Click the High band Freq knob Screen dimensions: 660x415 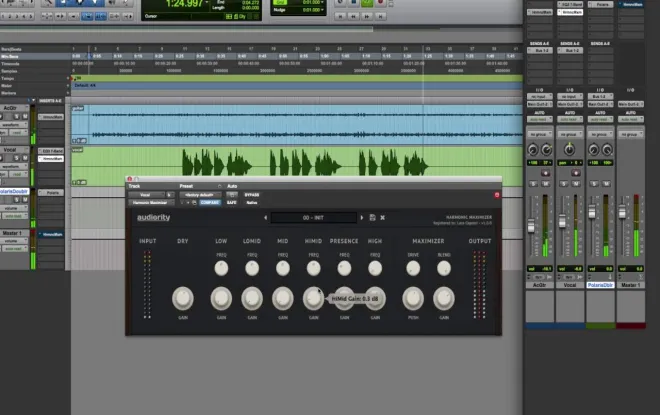(x=375, y=268)
